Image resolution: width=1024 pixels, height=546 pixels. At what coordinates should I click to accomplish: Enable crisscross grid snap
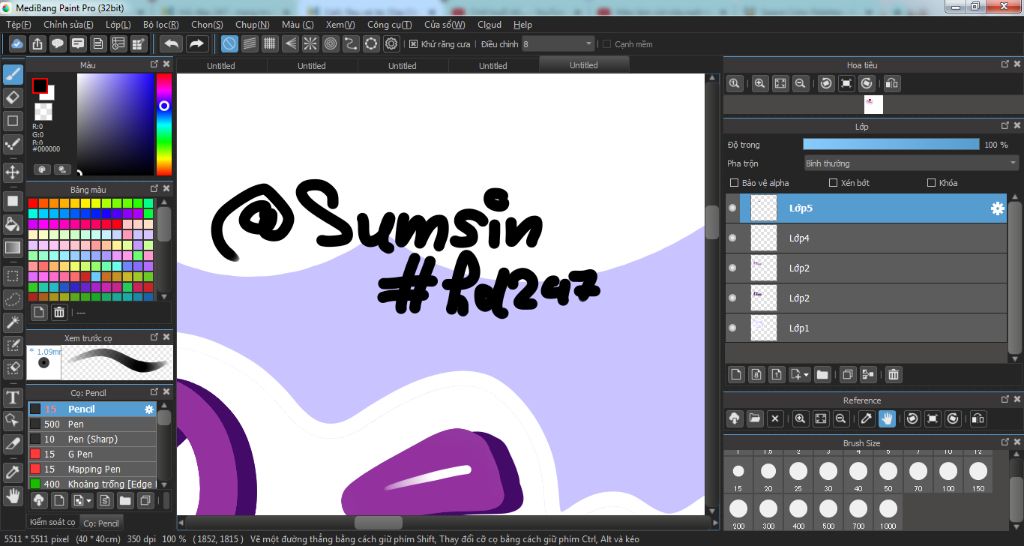click(x=270, y=44)
